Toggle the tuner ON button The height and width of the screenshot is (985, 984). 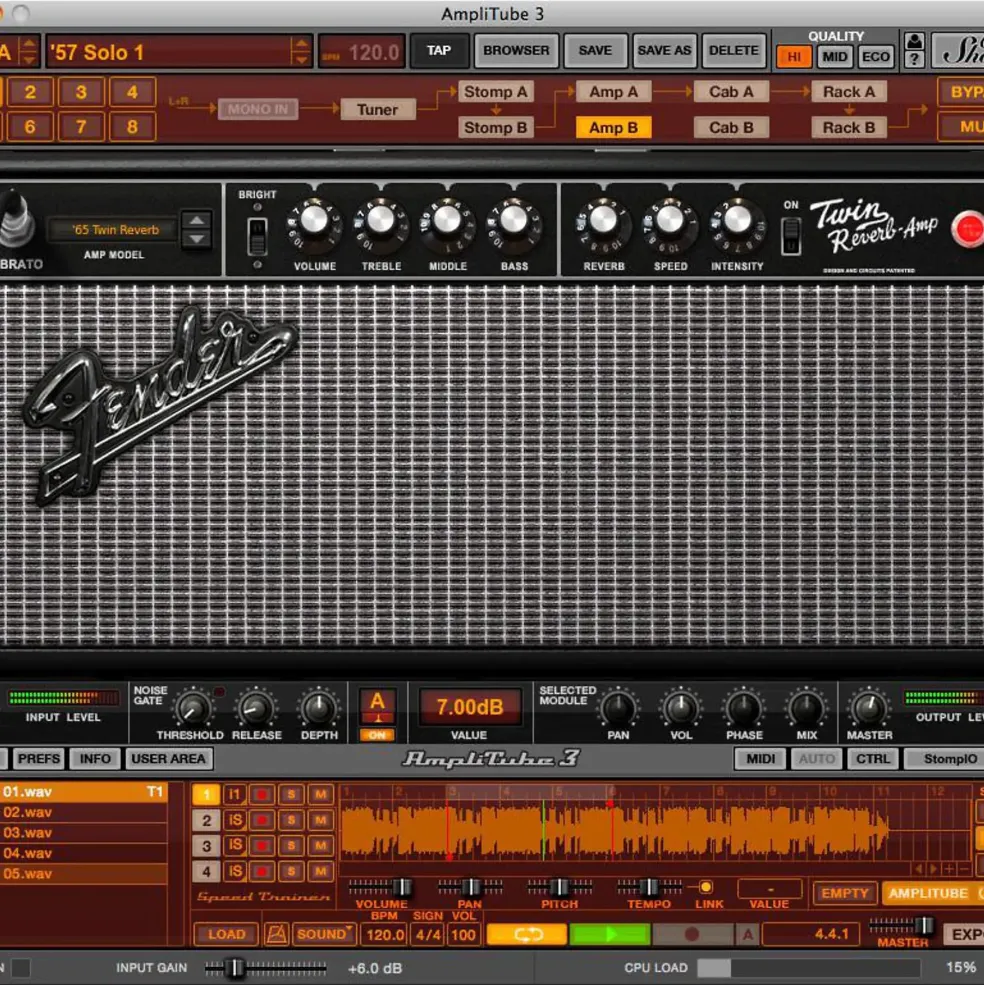click(x=377, y=734)
